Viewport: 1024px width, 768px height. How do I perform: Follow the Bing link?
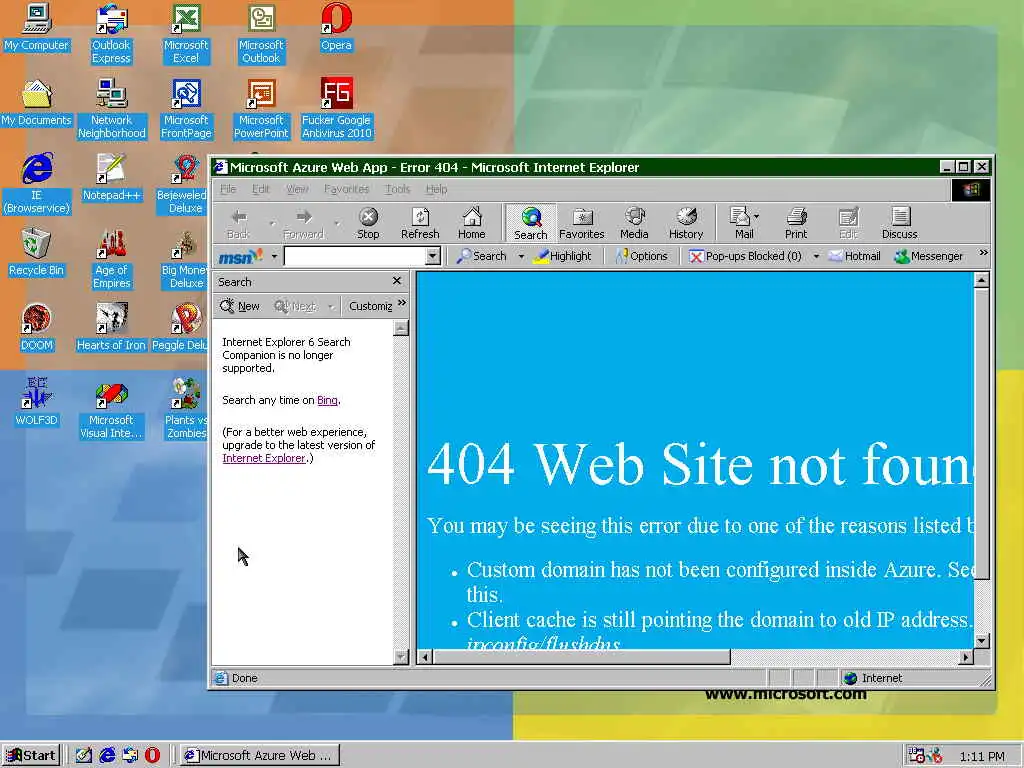[x=327, y=400]
